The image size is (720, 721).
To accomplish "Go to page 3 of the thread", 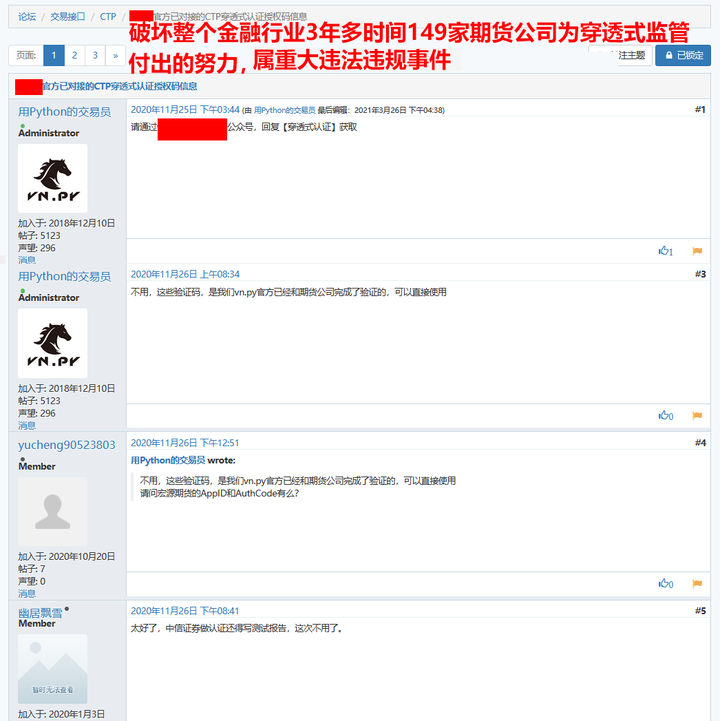I will [x=95, y=55].
